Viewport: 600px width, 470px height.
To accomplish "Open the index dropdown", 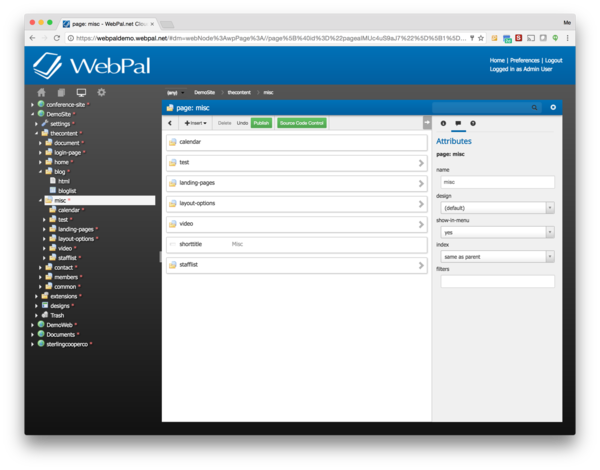I will pos(497,257).
